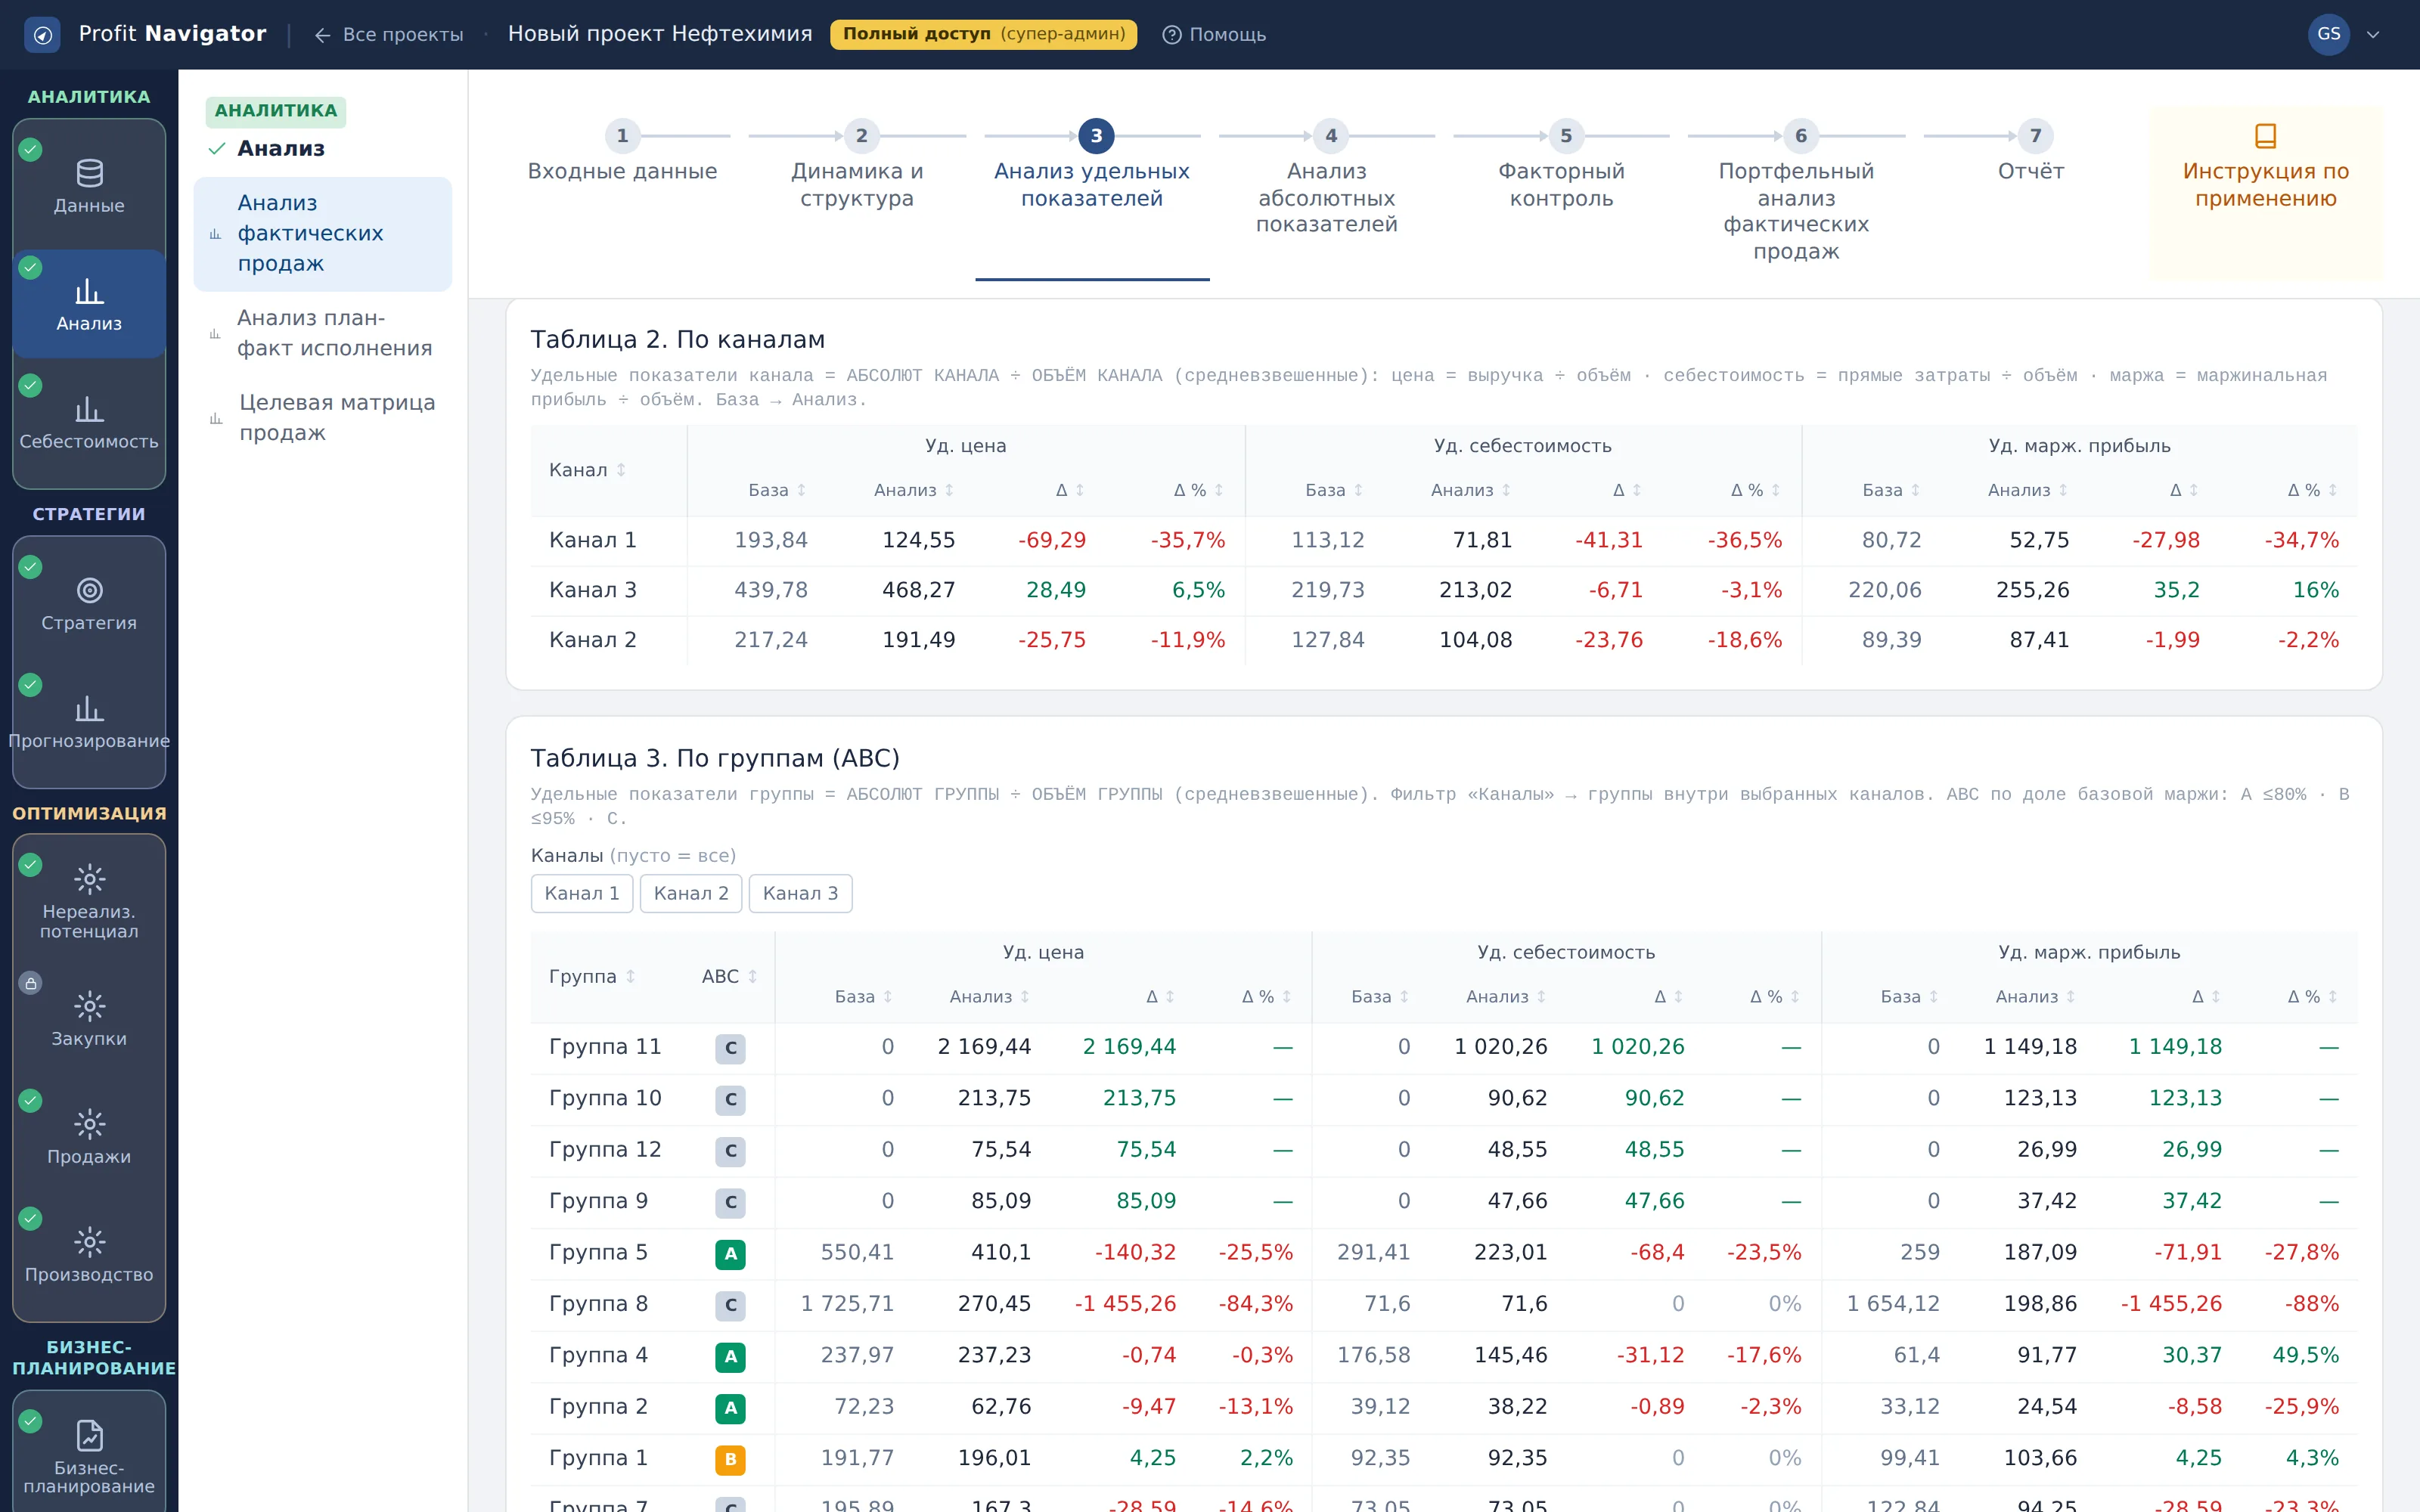This screenshot has height=1512, width=2420.
Task: Click the Profit Navigator compass logo
Action: click(x=42, y=35)
